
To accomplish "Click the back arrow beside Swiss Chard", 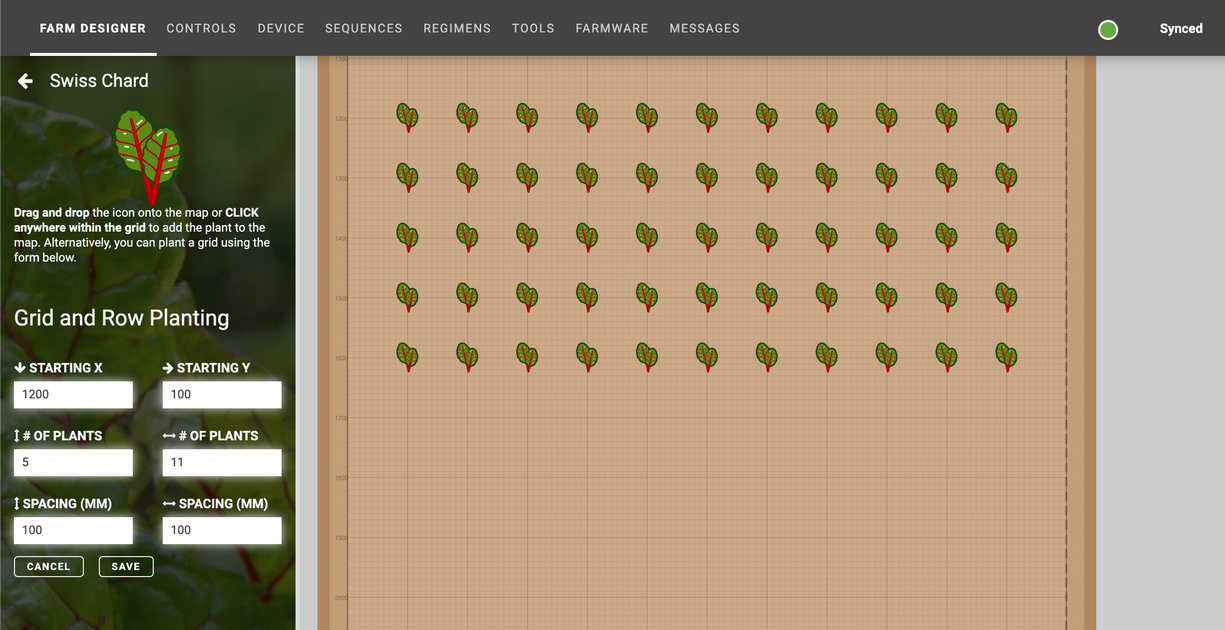I will pyautogui.click(x=25, y=81).
